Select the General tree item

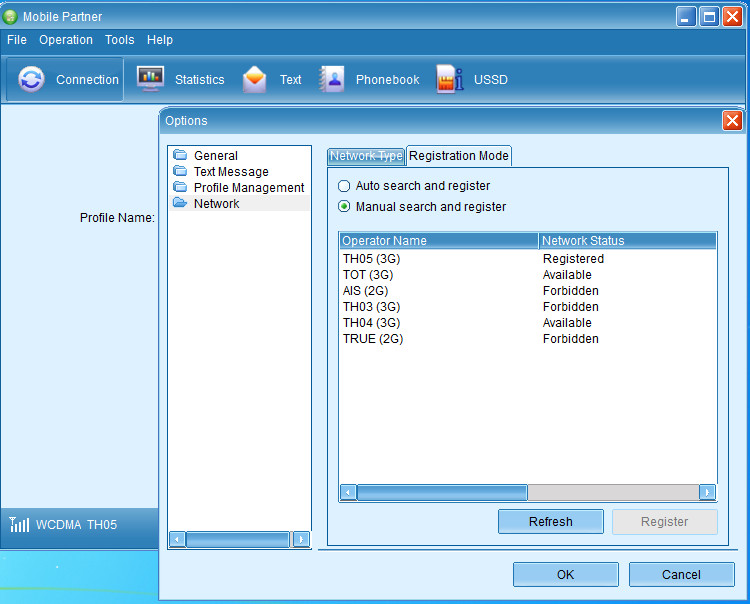coord(216,155)
